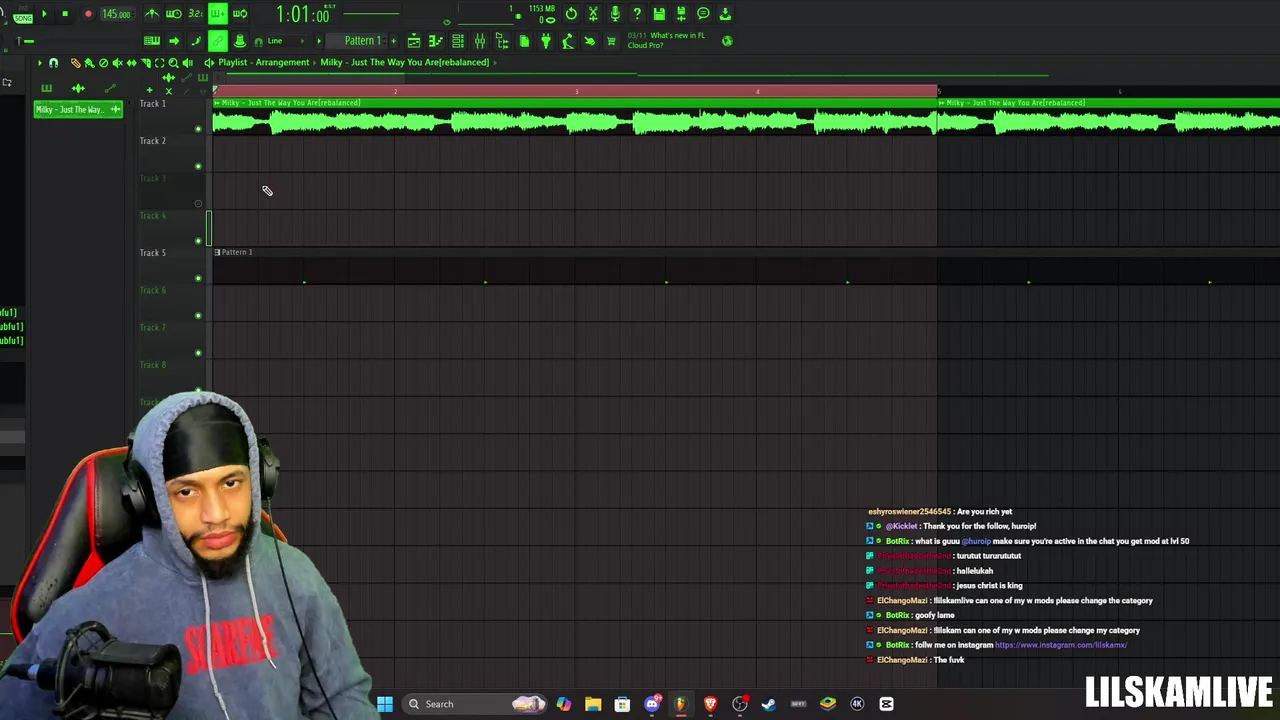Add new pattern with plus button

coord(393,41)
